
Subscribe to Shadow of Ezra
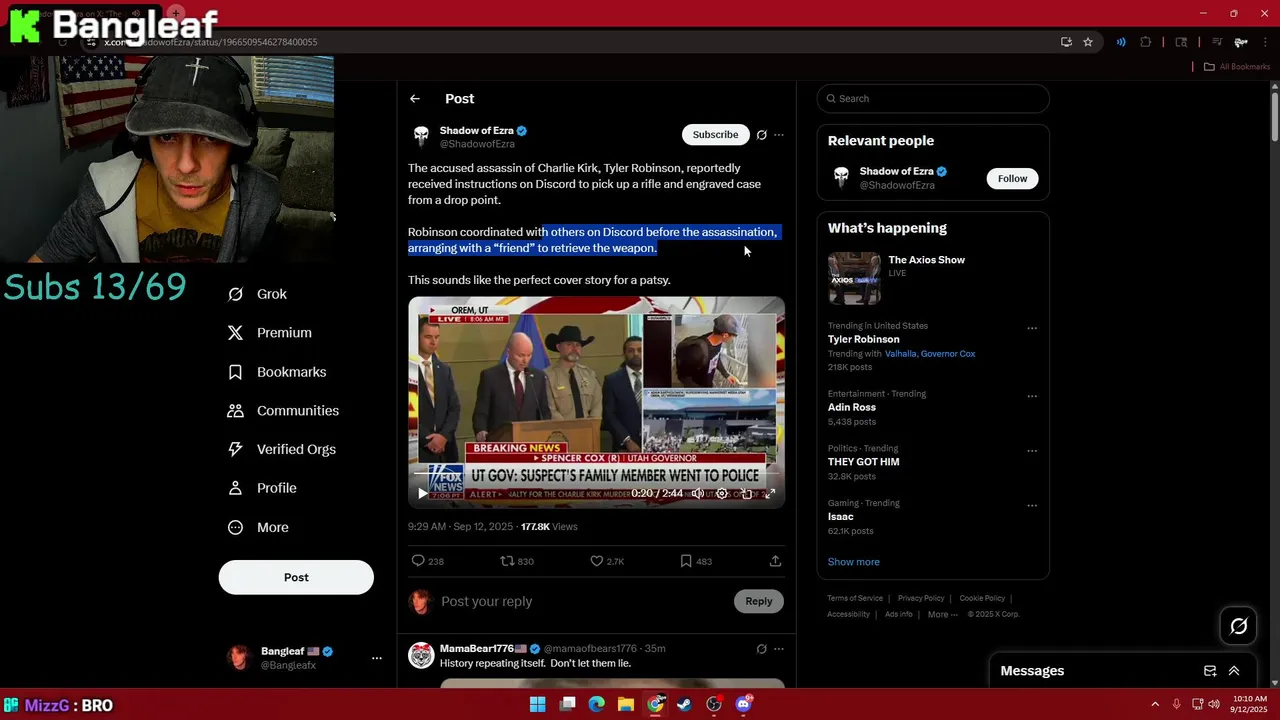715,135
